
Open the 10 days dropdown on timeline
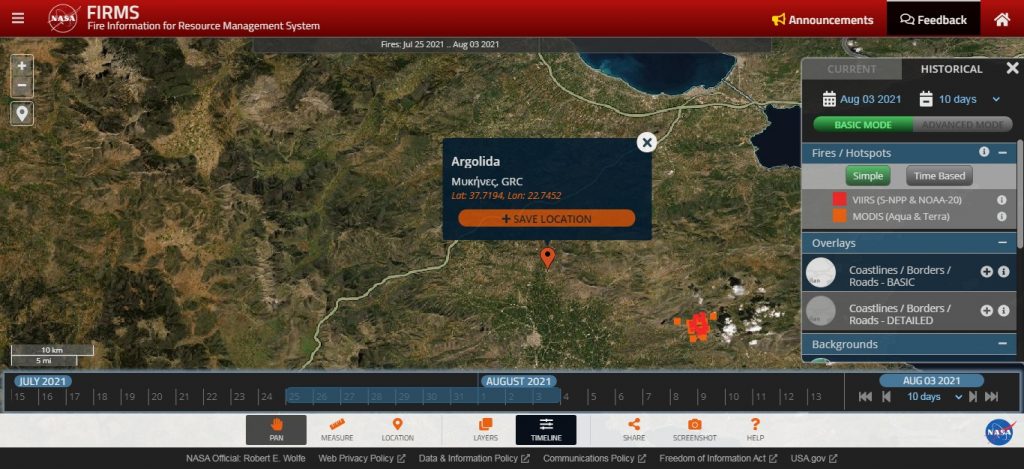[x=935, y=396]
